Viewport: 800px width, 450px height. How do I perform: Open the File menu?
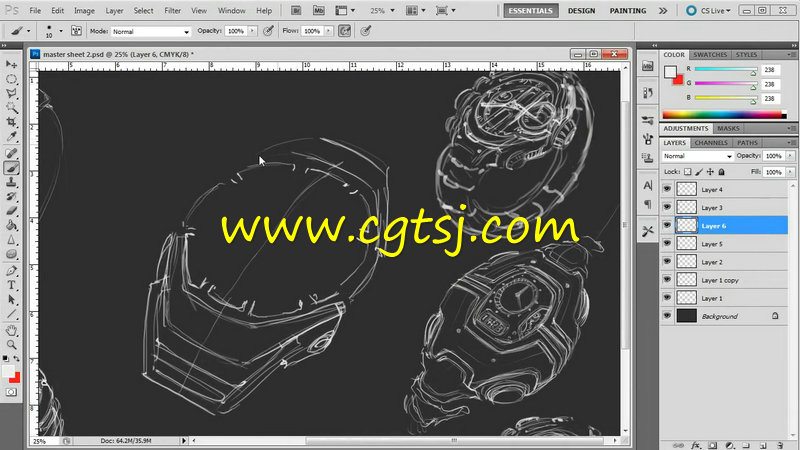pos(35,10)
